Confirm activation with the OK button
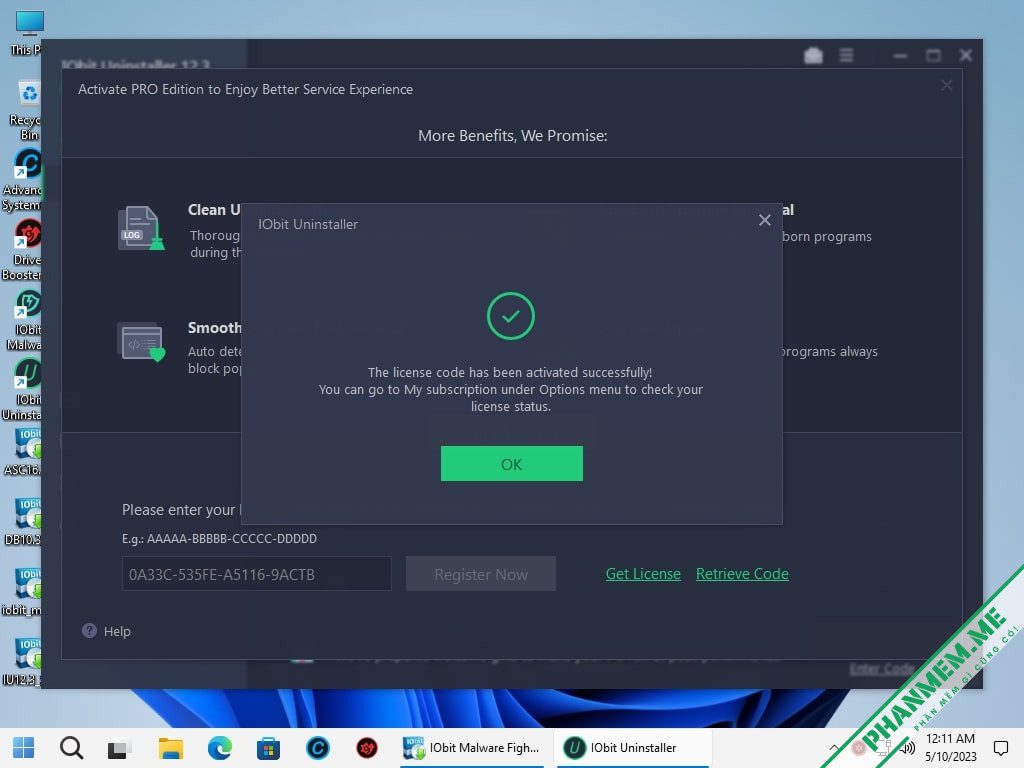The width and height of the screenshot is (1024, 768). (511, 464)
